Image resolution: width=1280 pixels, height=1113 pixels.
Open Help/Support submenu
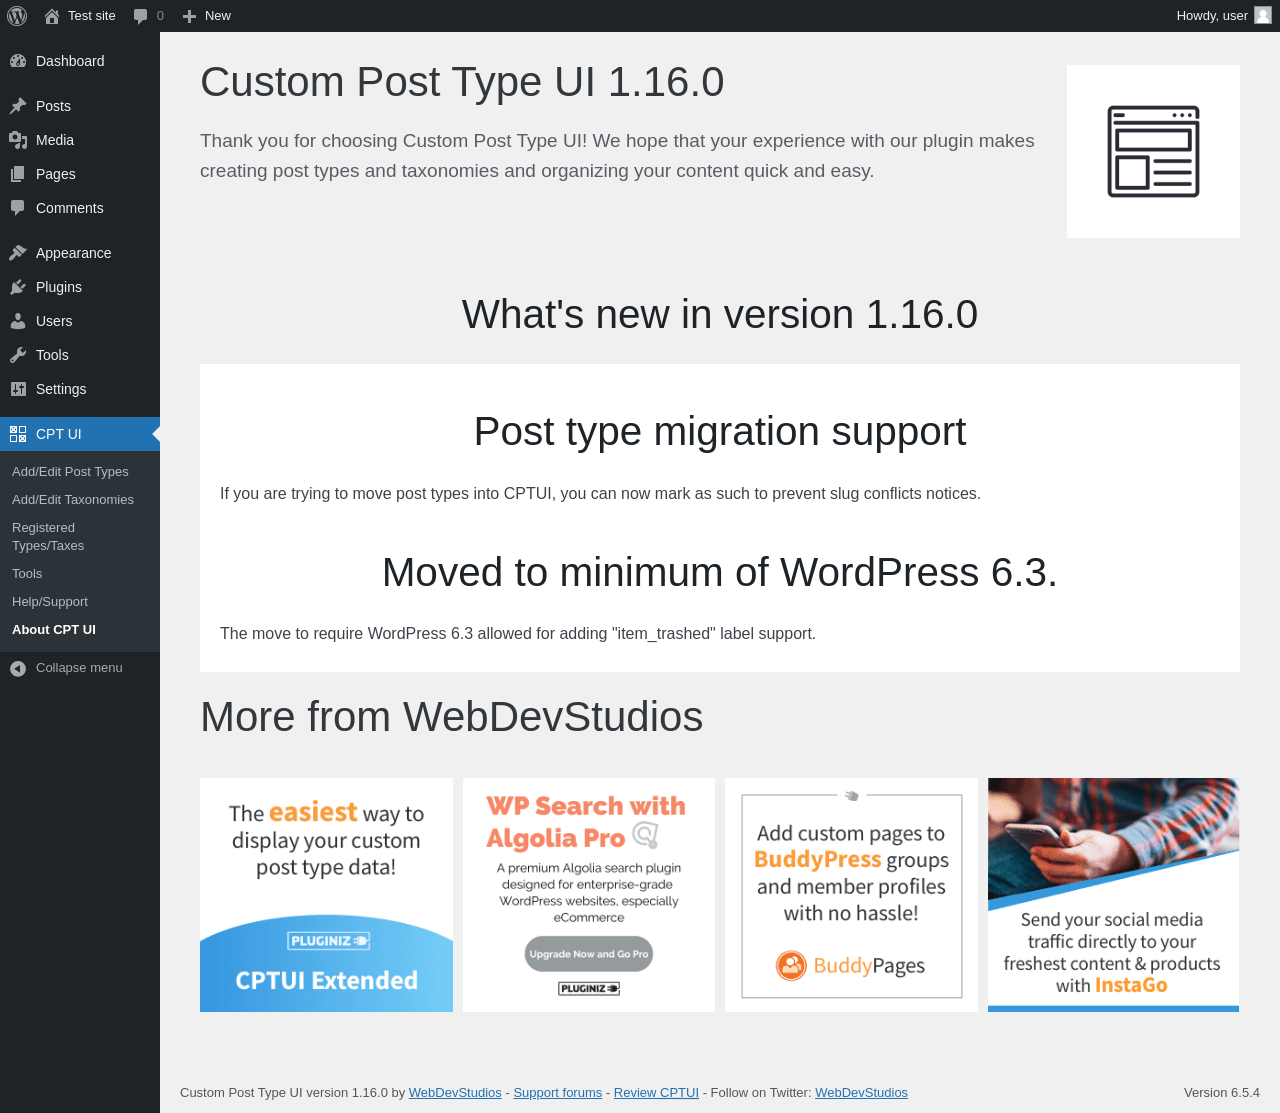pyautogui.click(x=50, y=602)
